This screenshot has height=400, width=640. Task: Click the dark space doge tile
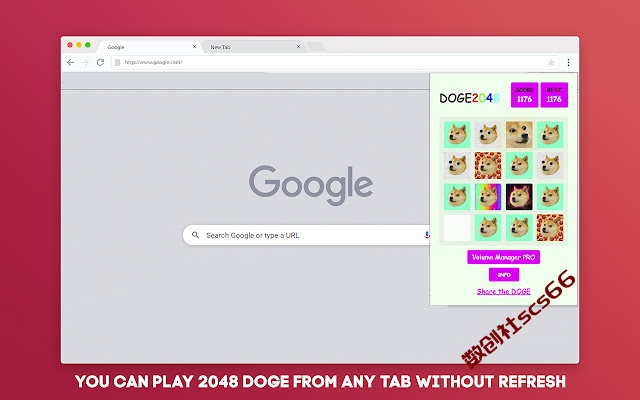[x=519, y=197]
